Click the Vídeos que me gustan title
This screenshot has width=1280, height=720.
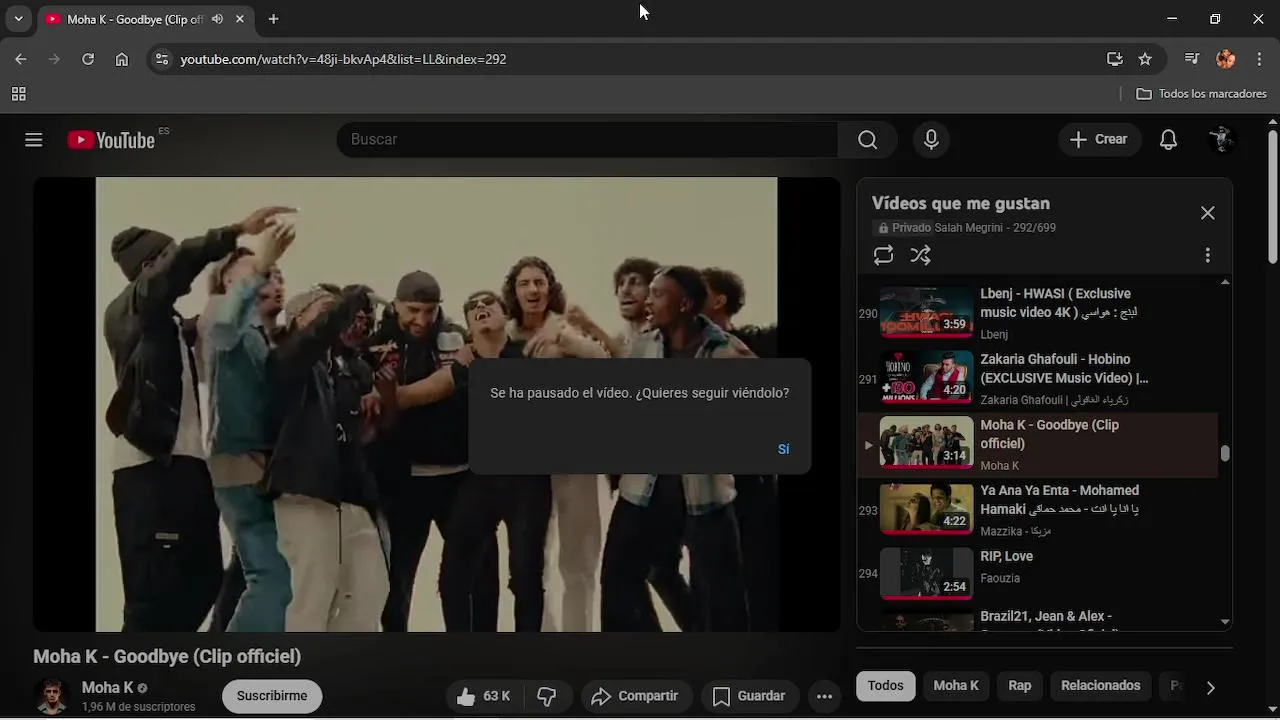click(961, 204)
